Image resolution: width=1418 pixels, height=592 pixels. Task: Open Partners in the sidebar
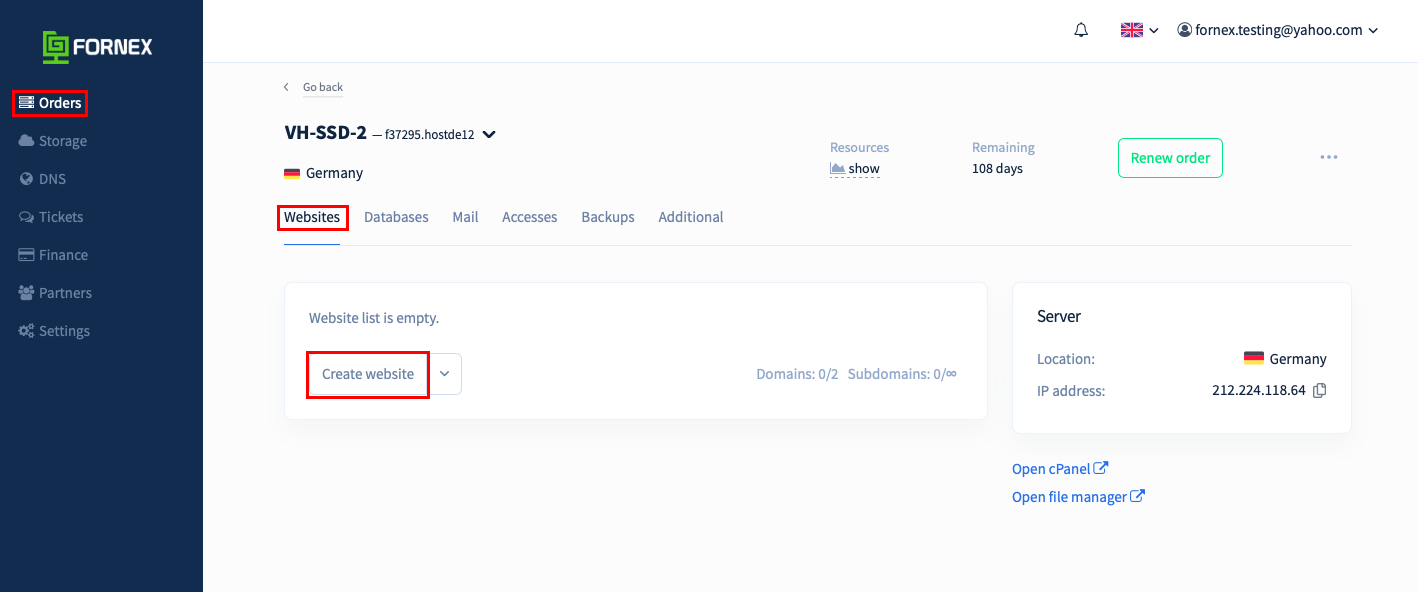click(x=55, y=293)
